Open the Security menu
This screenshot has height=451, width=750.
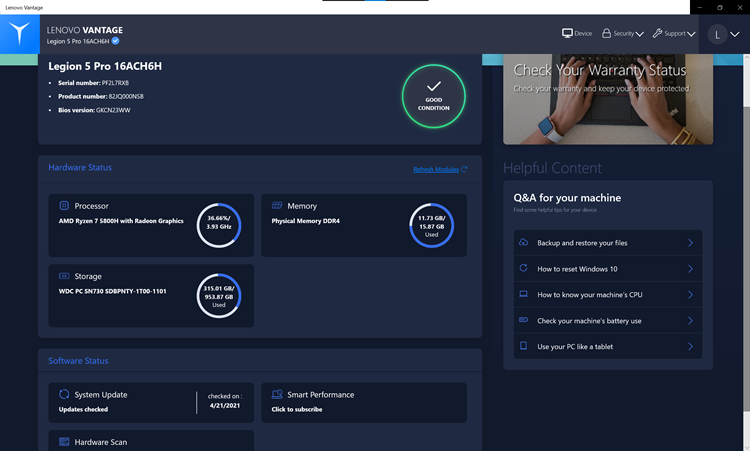[623, 33]
